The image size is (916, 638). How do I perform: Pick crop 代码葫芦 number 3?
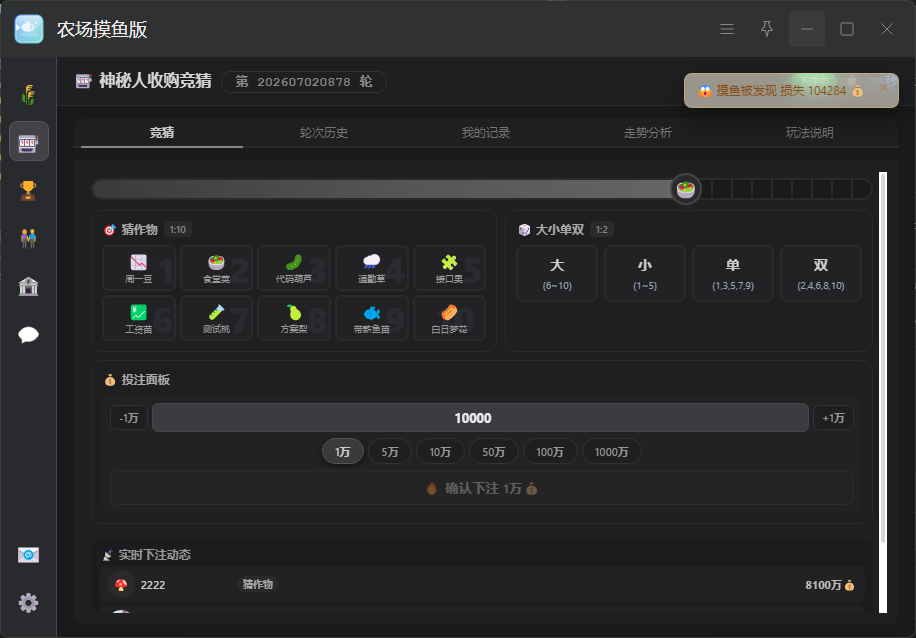294,268
